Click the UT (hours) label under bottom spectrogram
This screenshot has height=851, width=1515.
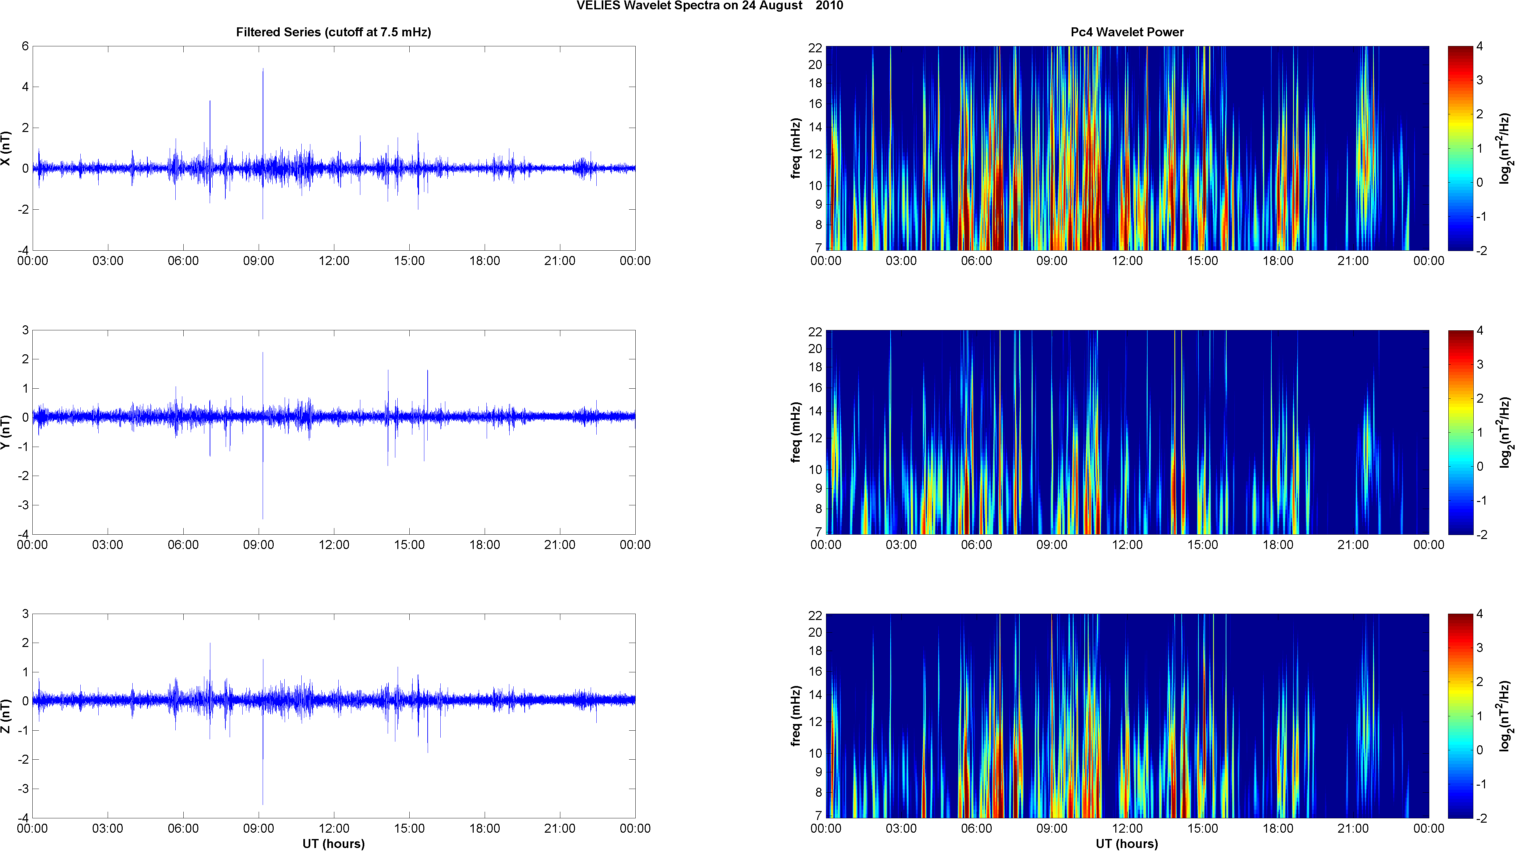pos(1126,844)
